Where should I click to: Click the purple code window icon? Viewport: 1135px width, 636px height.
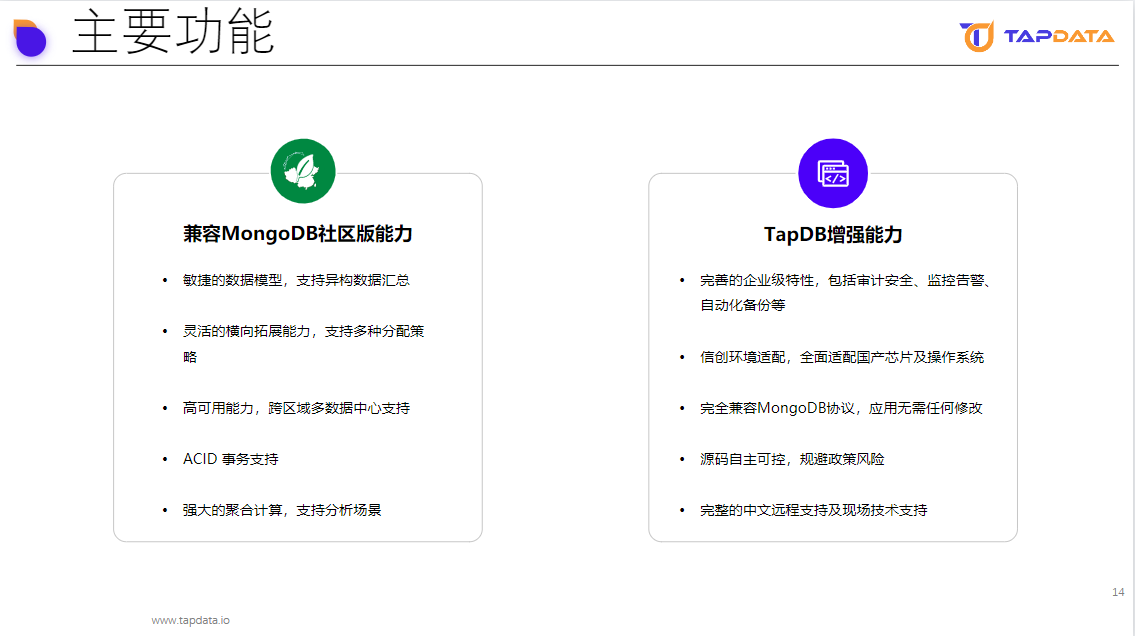click(832, 173)
